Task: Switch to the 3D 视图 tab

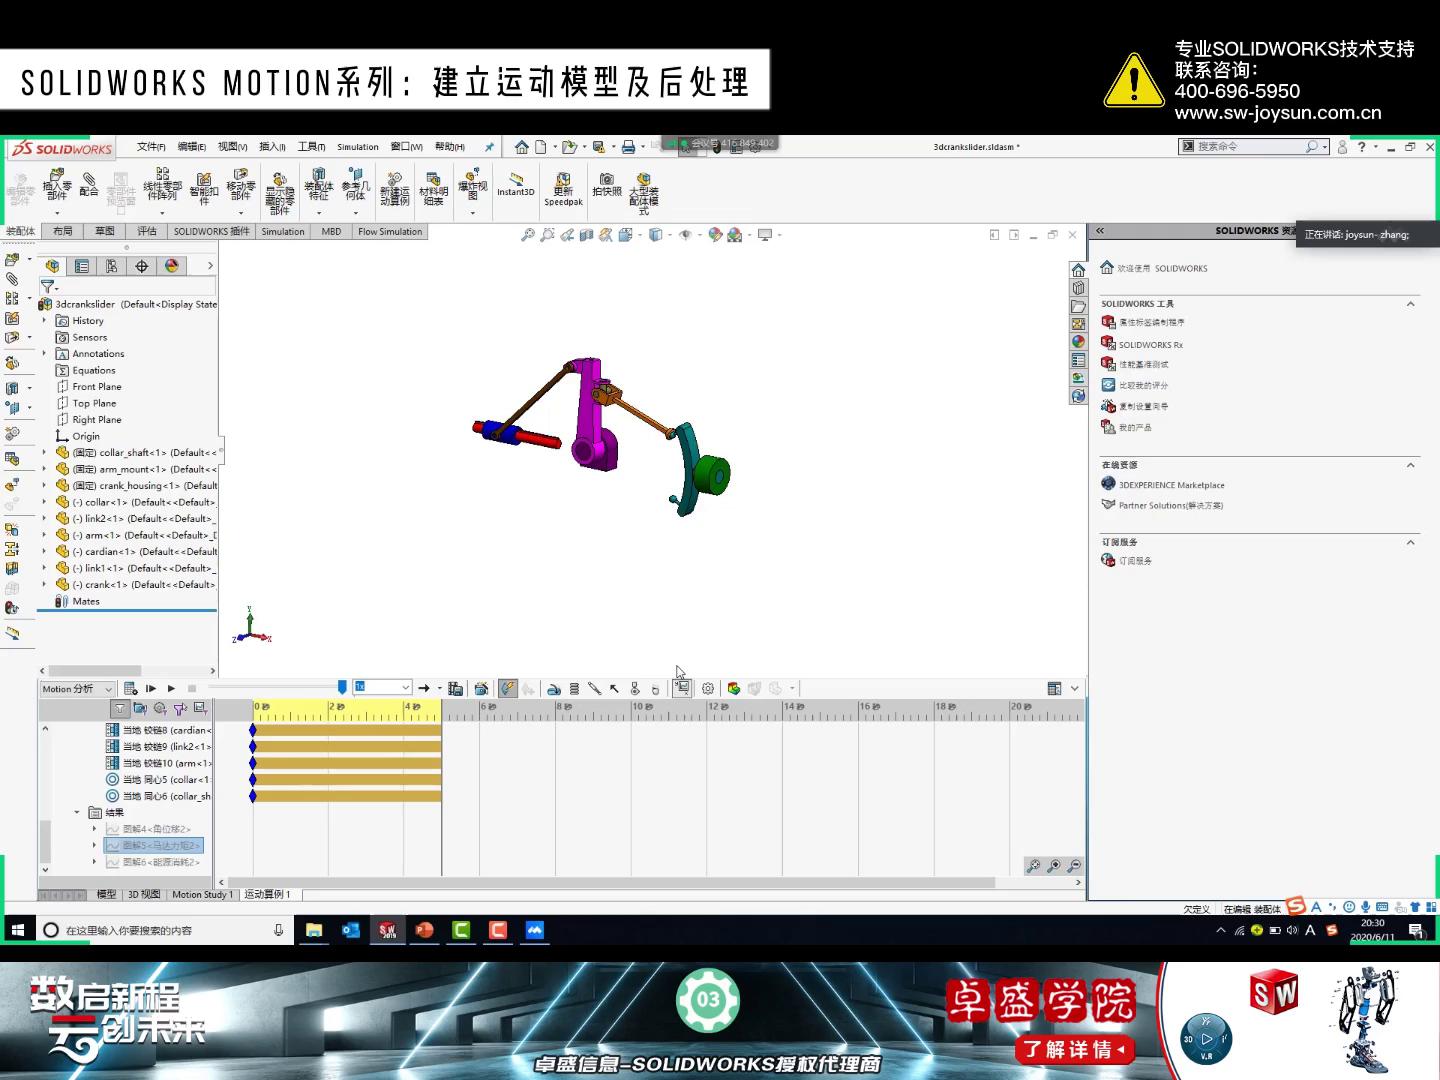Action: [x=146, y=894]
